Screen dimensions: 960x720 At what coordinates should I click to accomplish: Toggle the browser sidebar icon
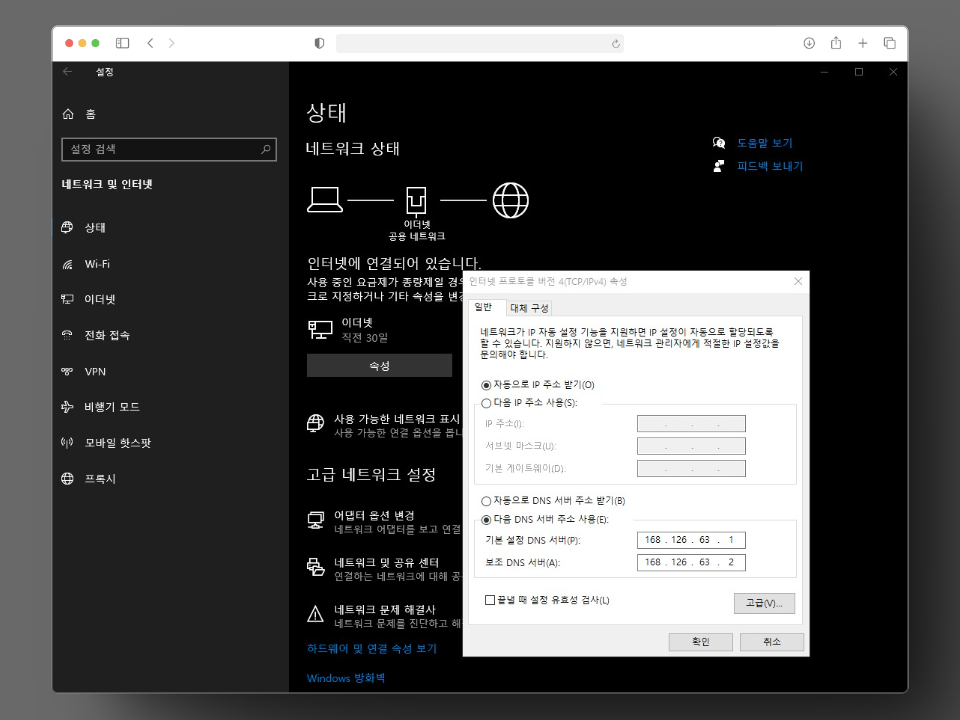(122, 43)
